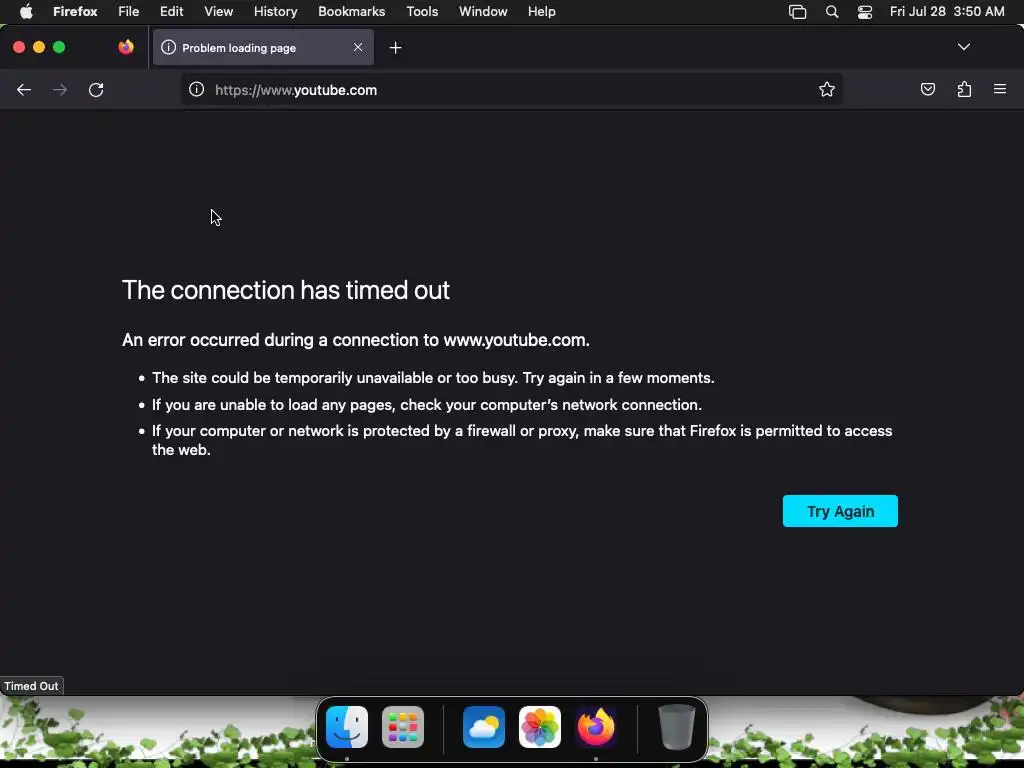The image size is (1024, 768).
Task: Click the Timed Out status label
Action: [31, 686]
